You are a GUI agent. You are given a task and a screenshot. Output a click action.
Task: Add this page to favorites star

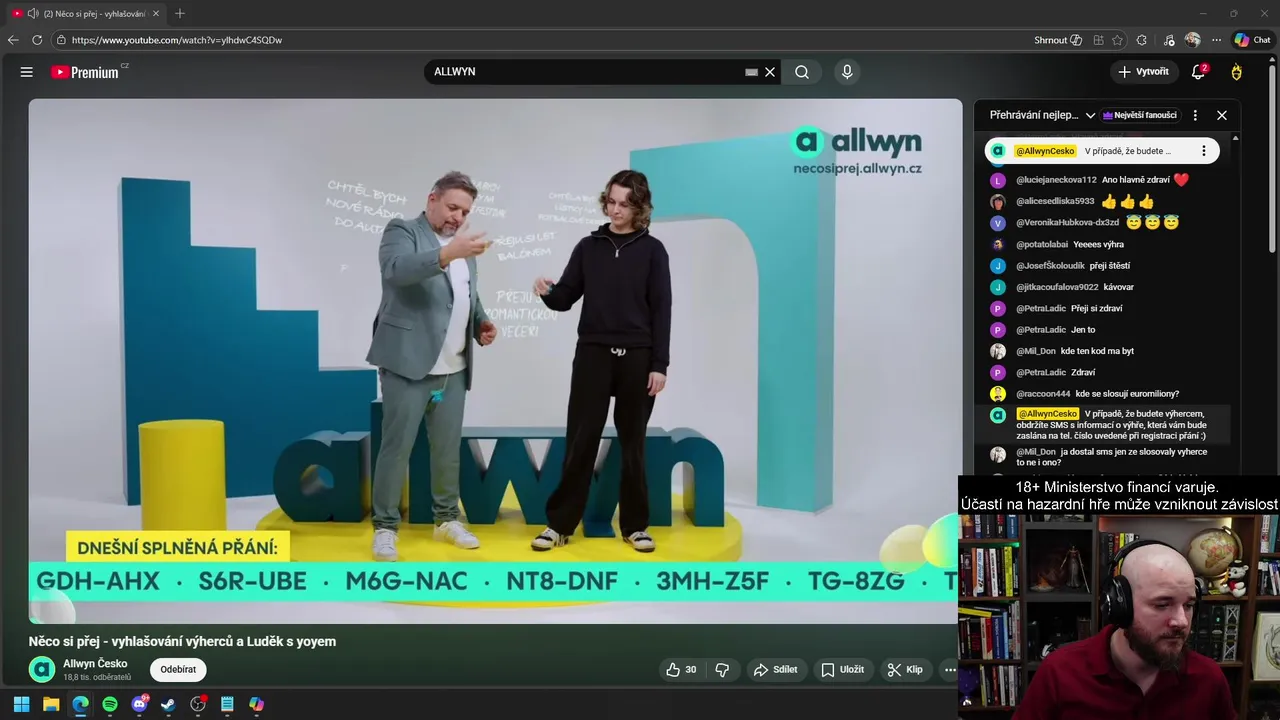(x=1117, y=40)
